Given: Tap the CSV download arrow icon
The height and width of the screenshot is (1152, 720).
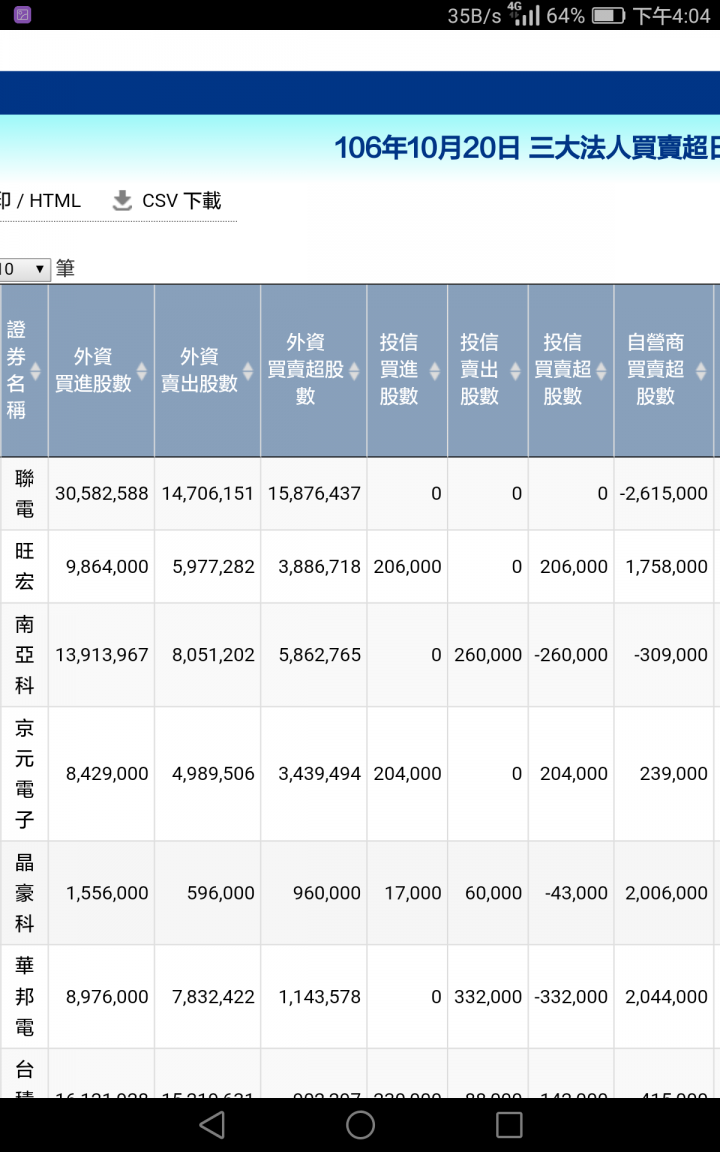Looking at the screenshot, I should (122, 201).
